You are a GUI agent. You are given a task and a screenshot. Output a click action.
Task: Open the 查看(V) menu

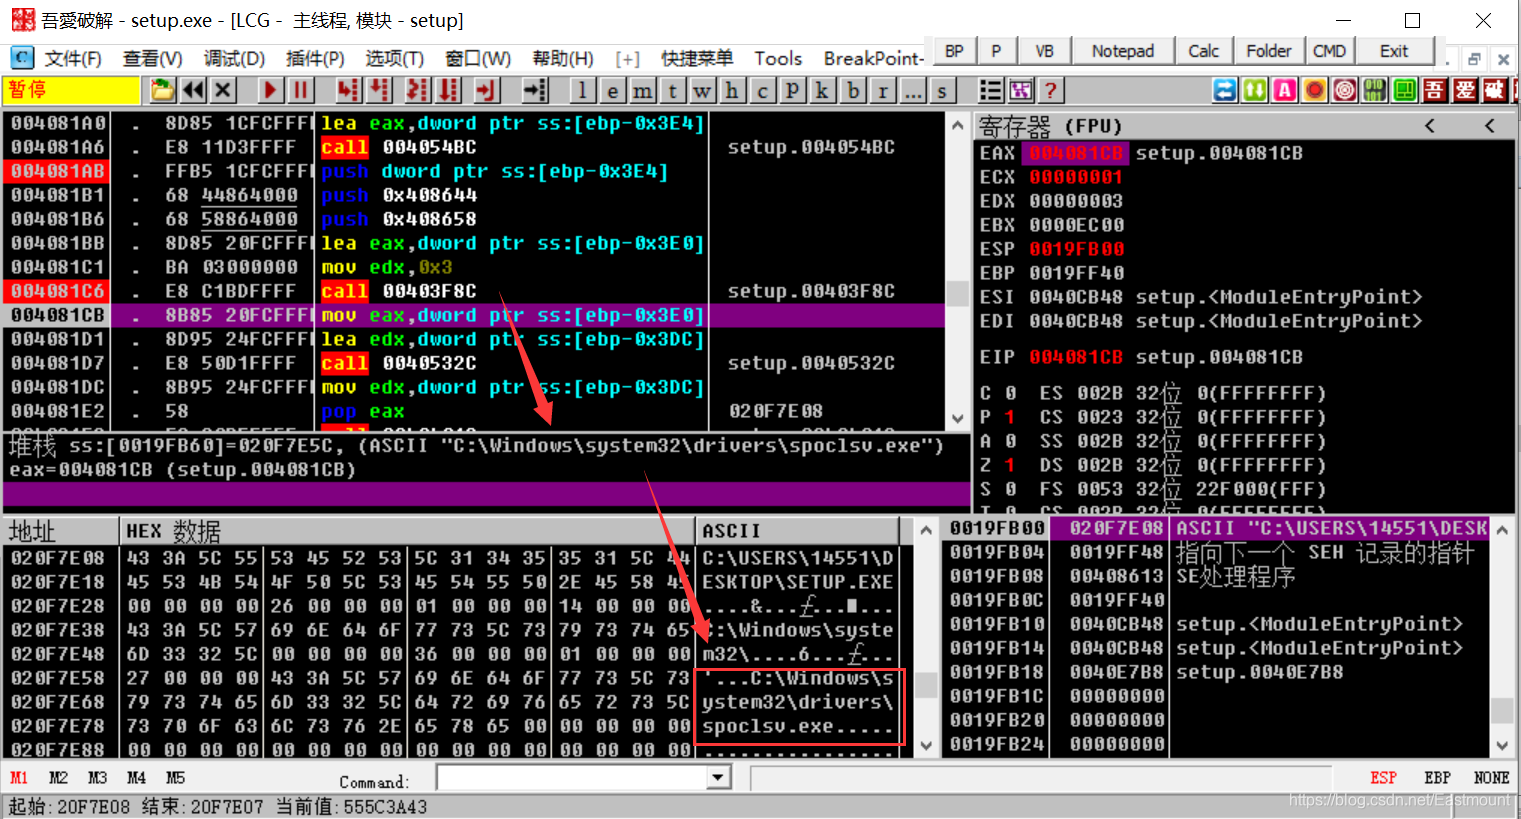[x=152, y=58]
